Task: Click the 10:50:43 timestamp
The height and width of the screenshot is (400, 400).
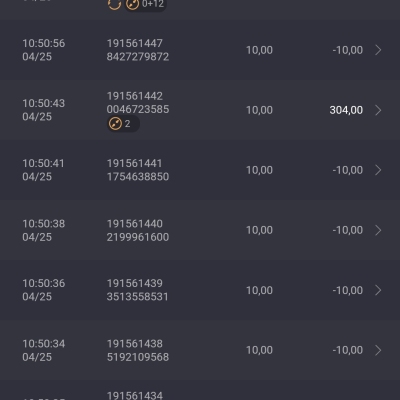Action: 44,103
